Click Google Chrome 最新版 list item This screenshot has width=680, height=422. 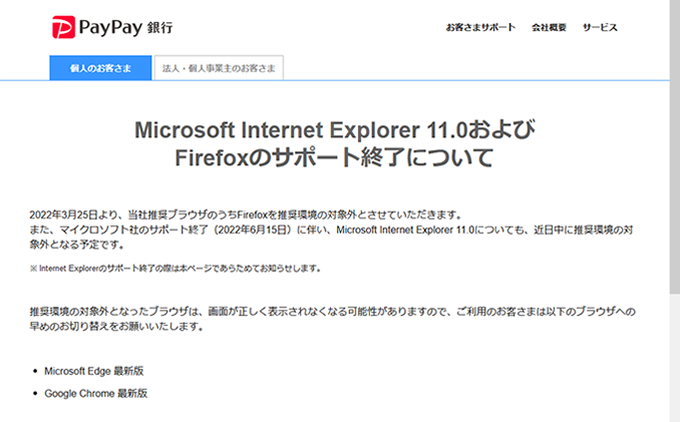pos(96,393)
